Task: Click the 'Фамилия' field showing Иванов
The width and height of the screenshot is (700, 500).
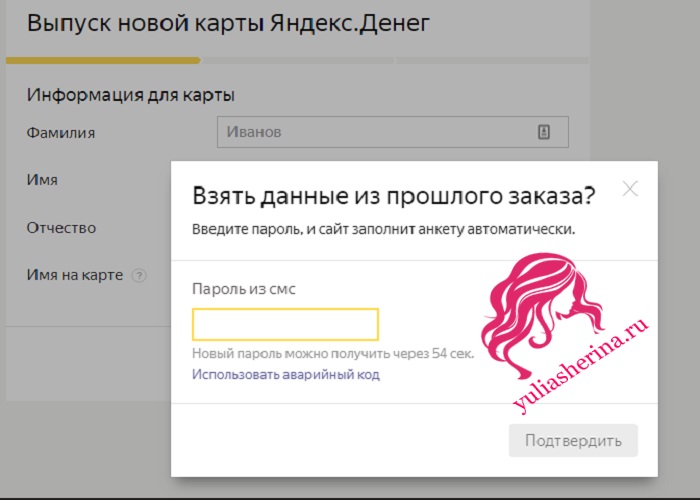Action: pyautogui.click(x=393, y=132)
